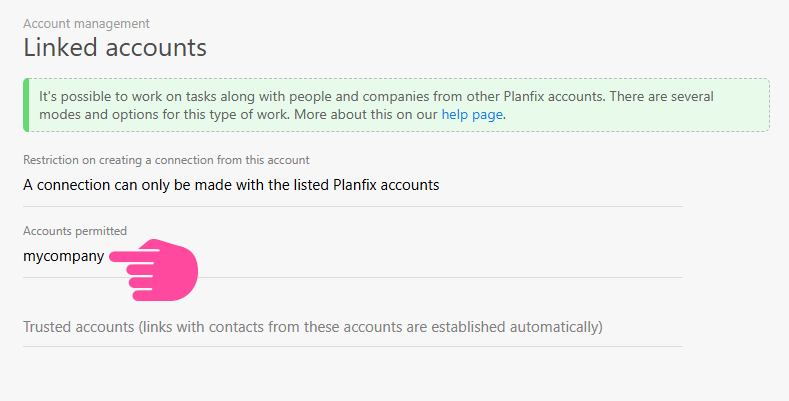The width and height of the screenshot is (789, 401).
Task: Open the help page link
Action: click(x=473, y=115)
